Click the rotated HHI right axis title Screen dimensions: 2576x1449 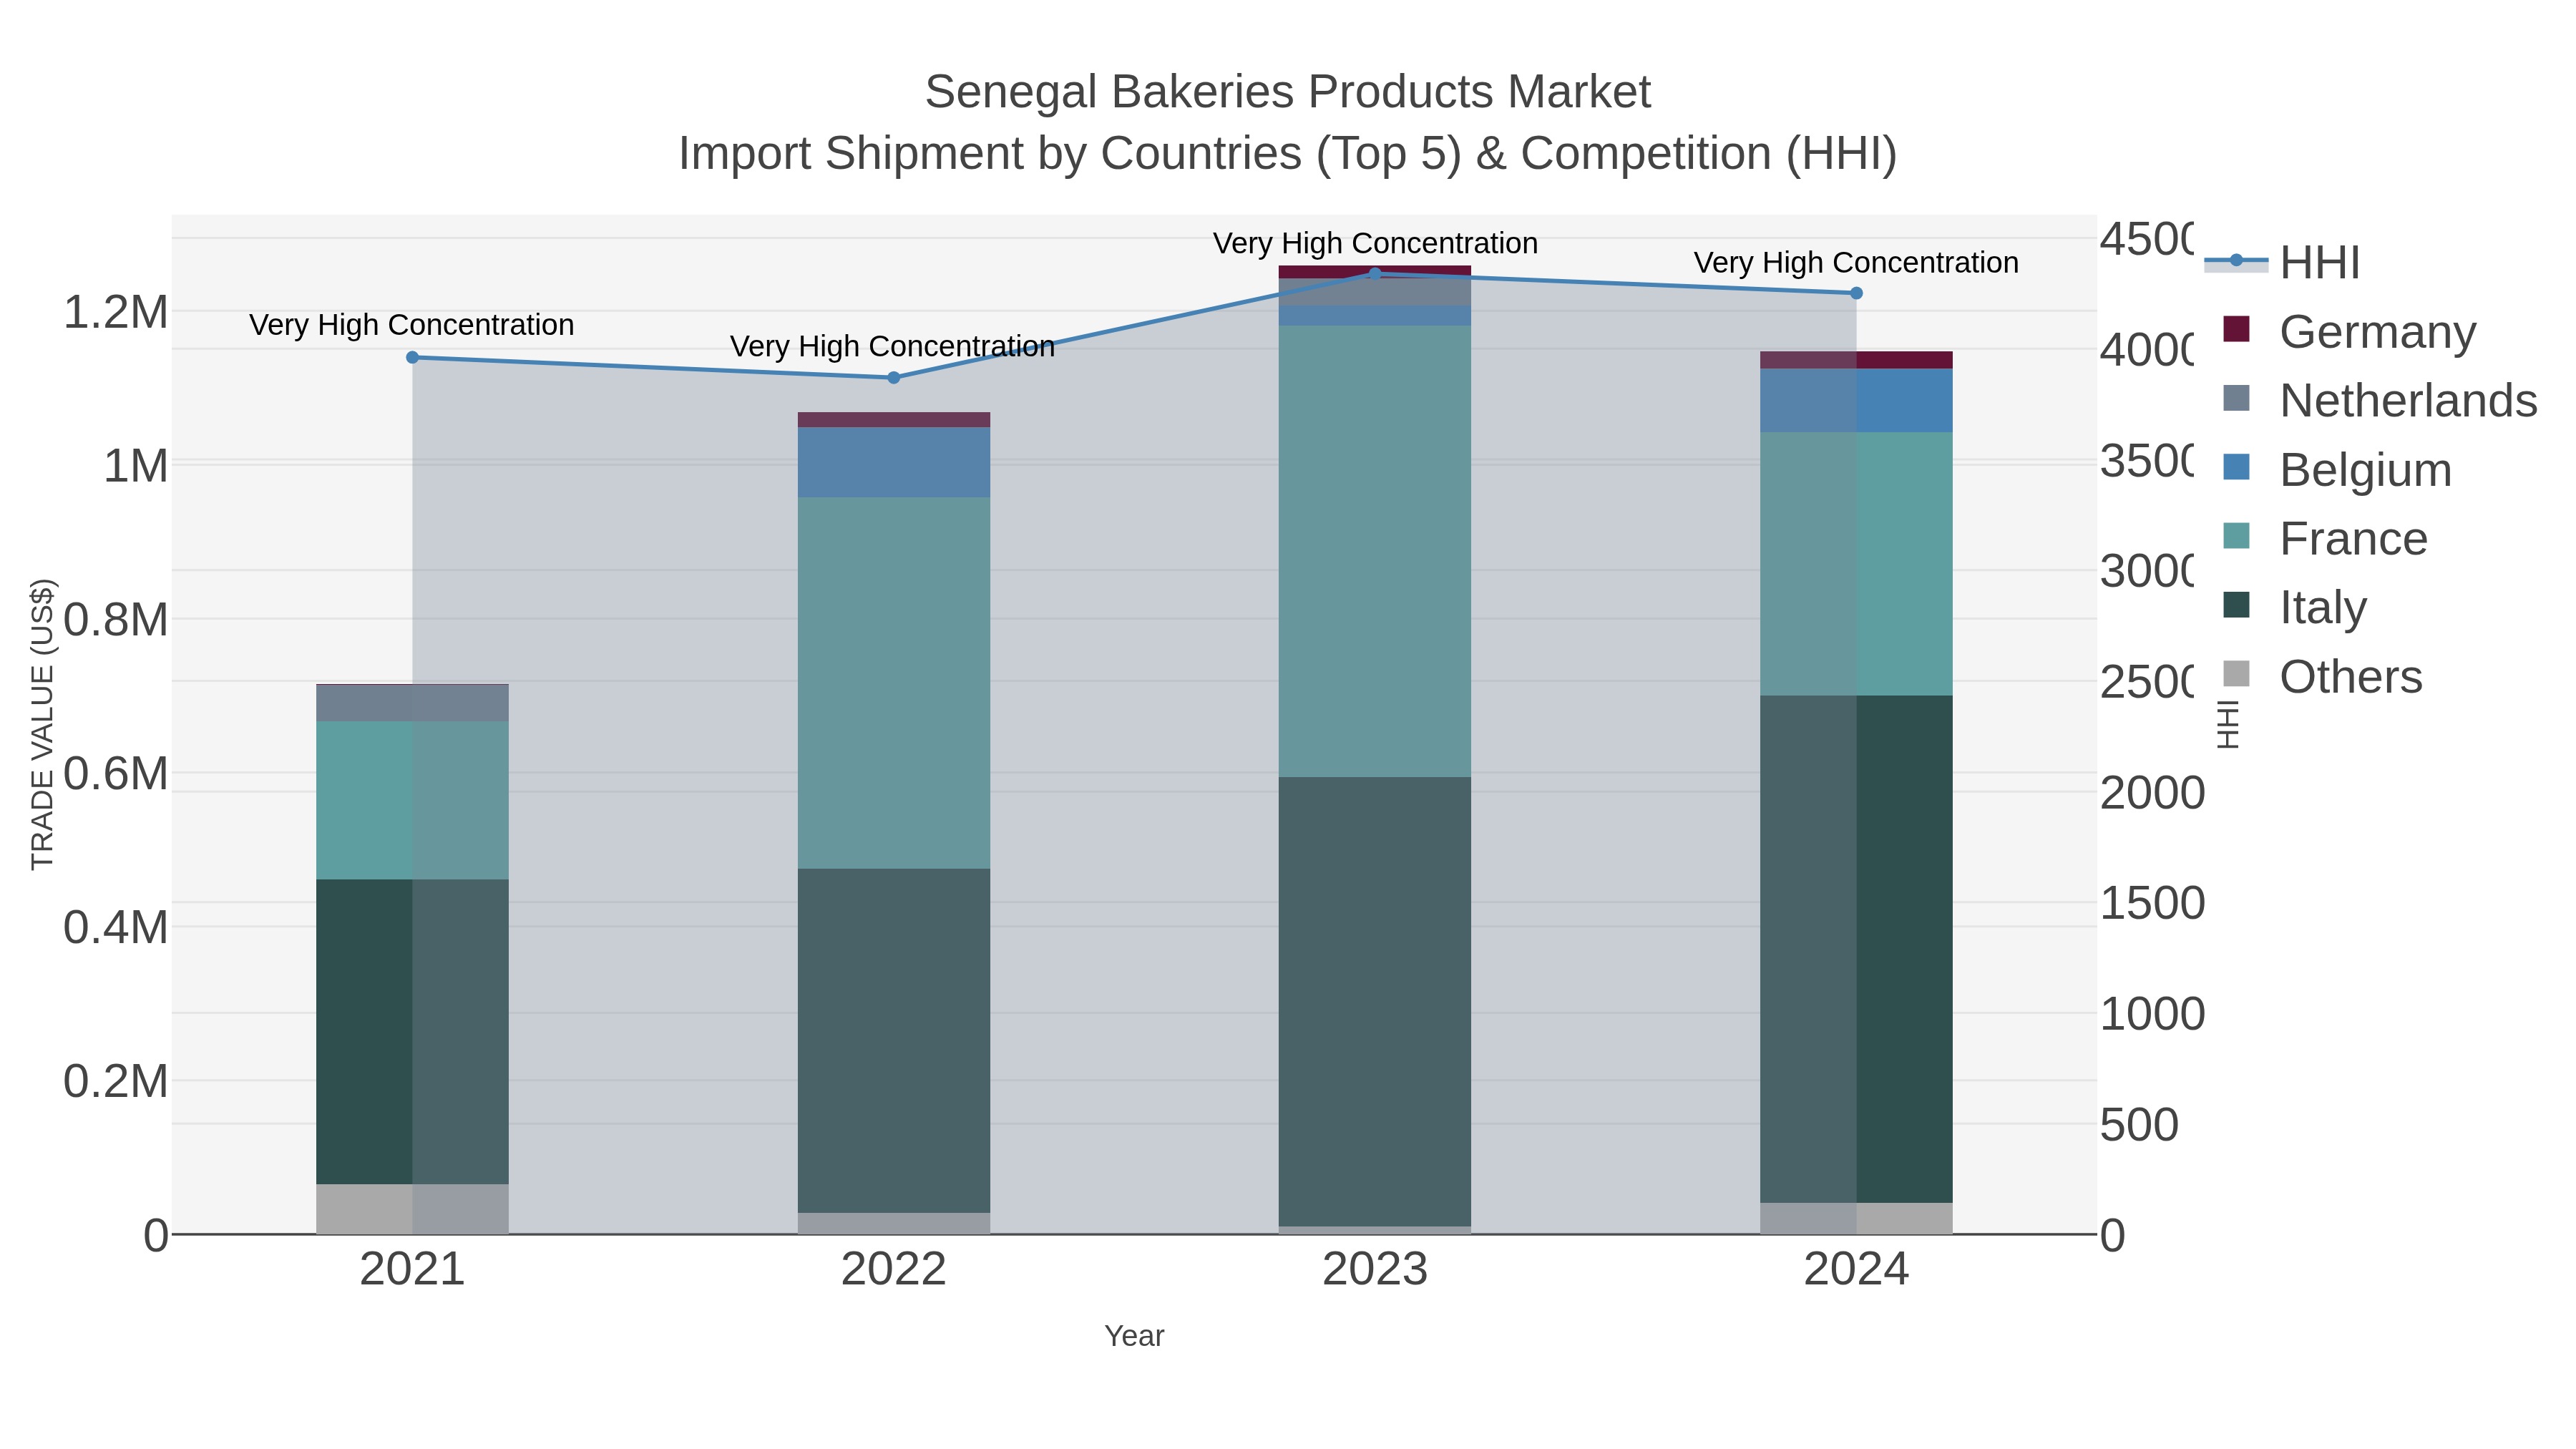(x=2228, y=725)
